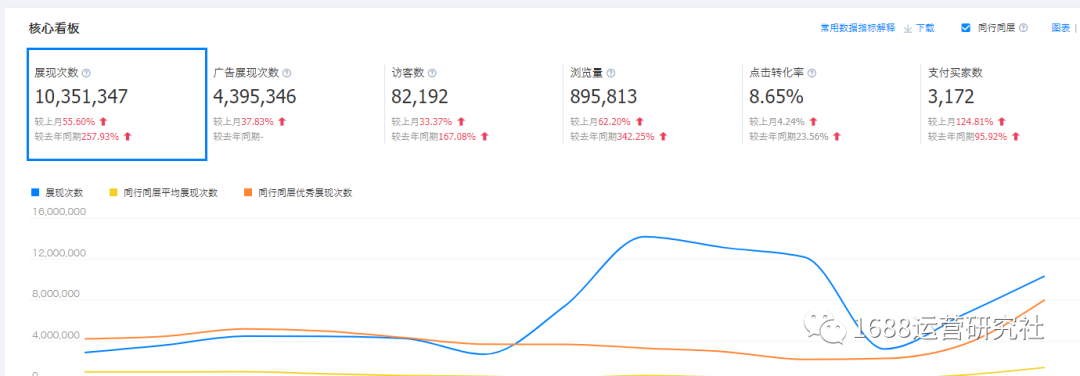Select the 展现次数 metric card
The height and width of the screenshot is (376, 1080).
(117, 104)
